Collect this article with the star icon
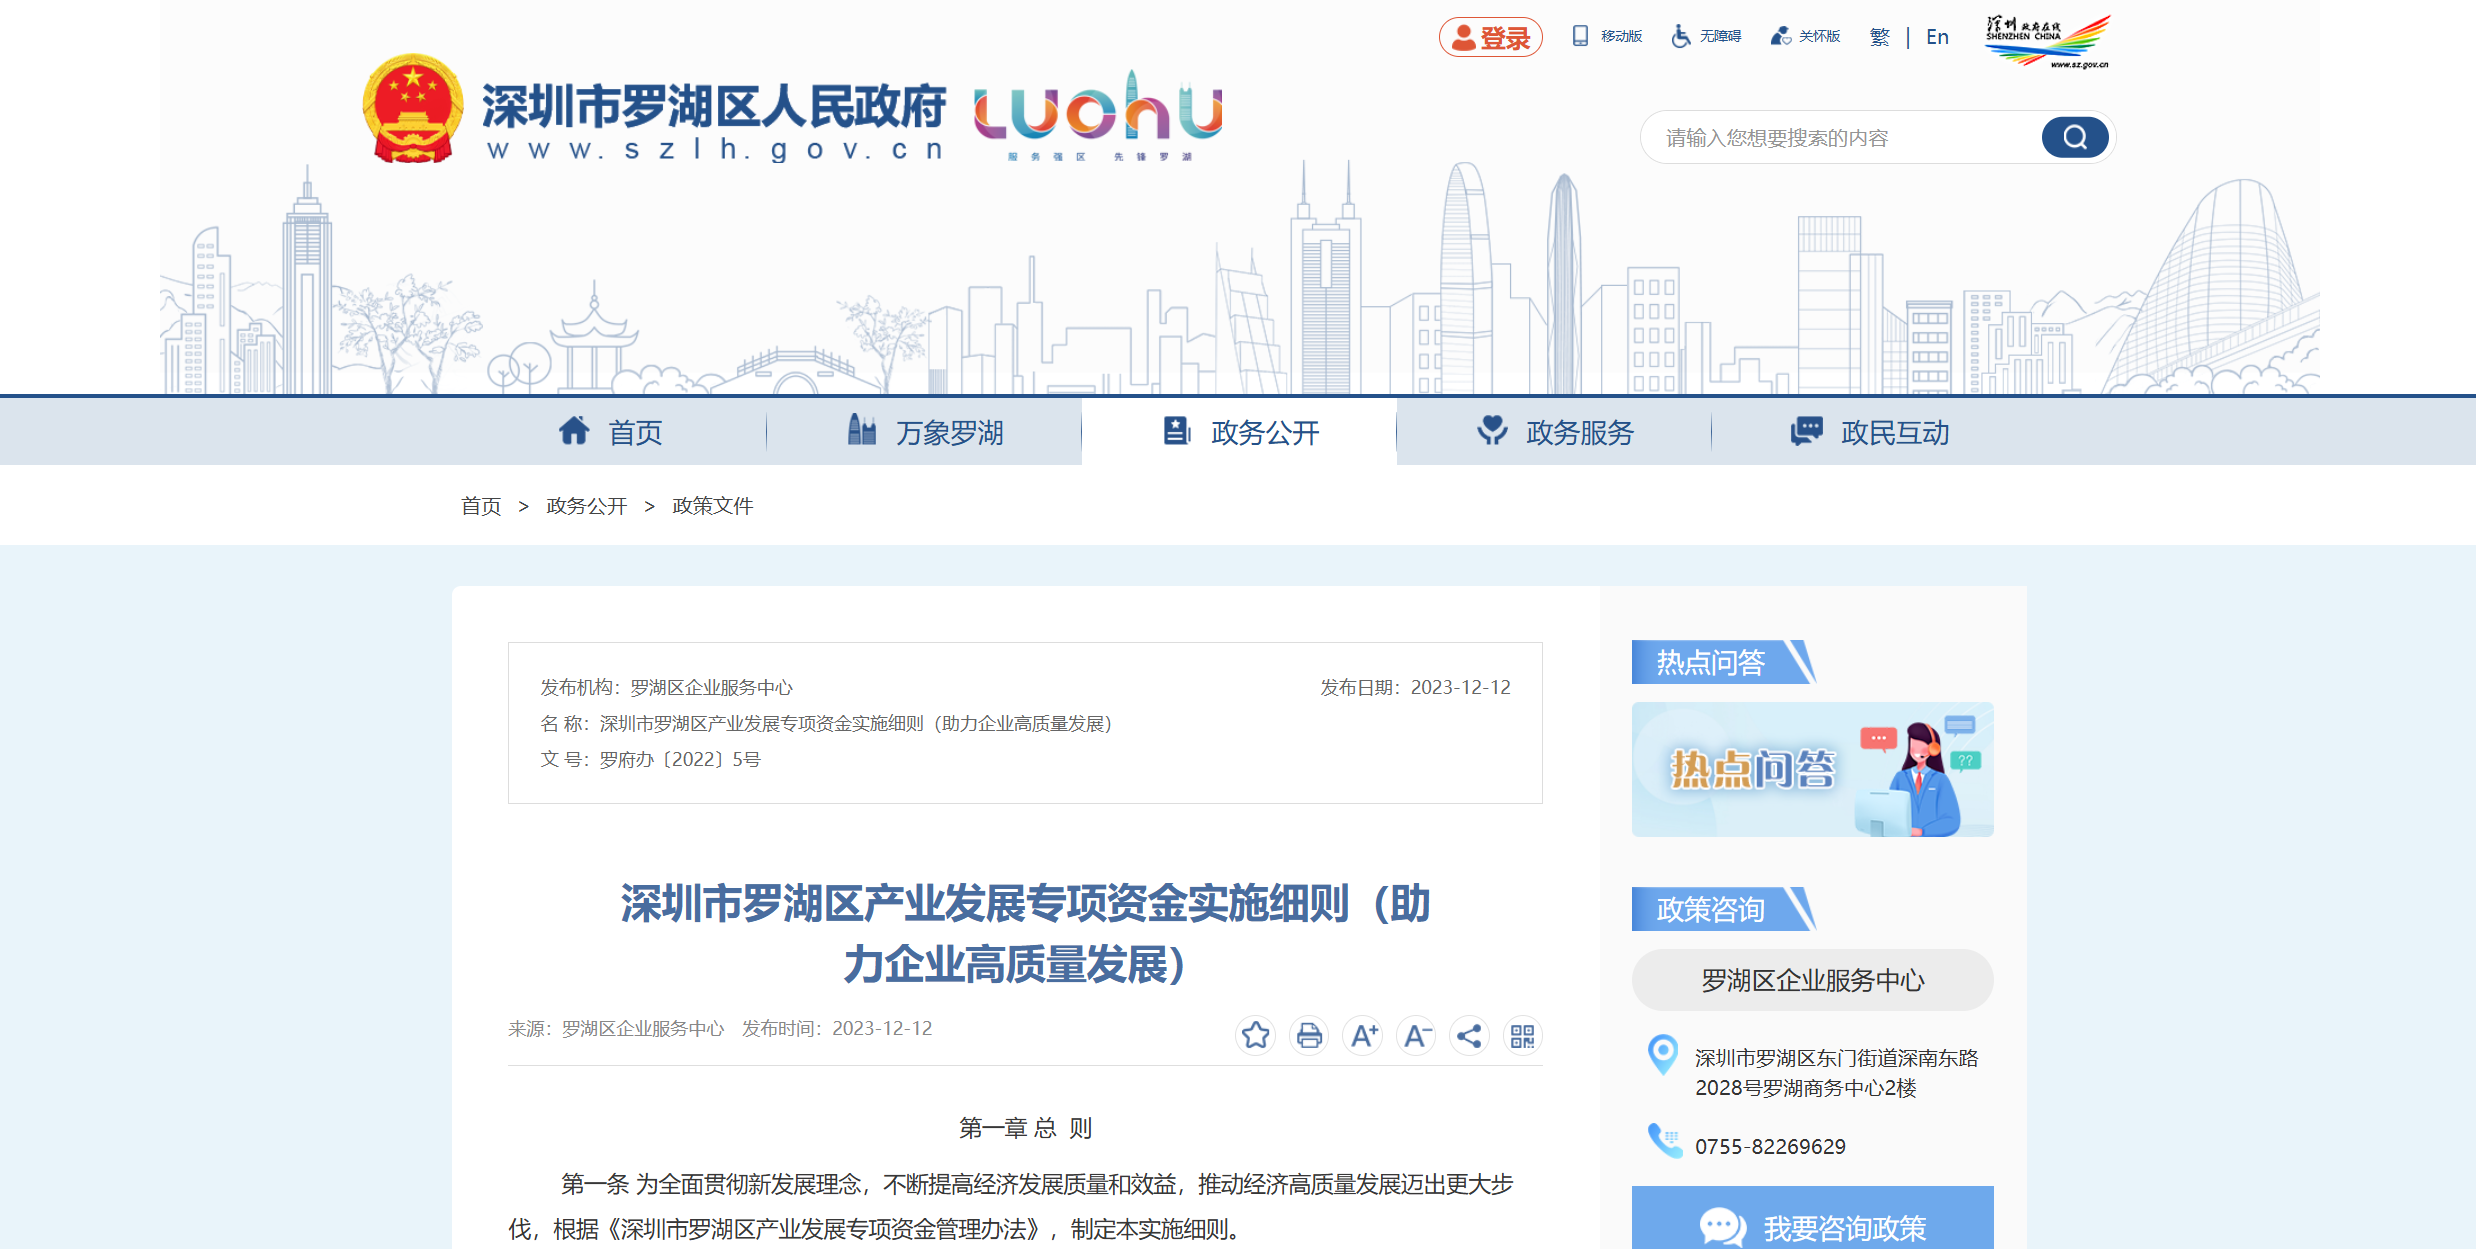 click(1256, 1036)
